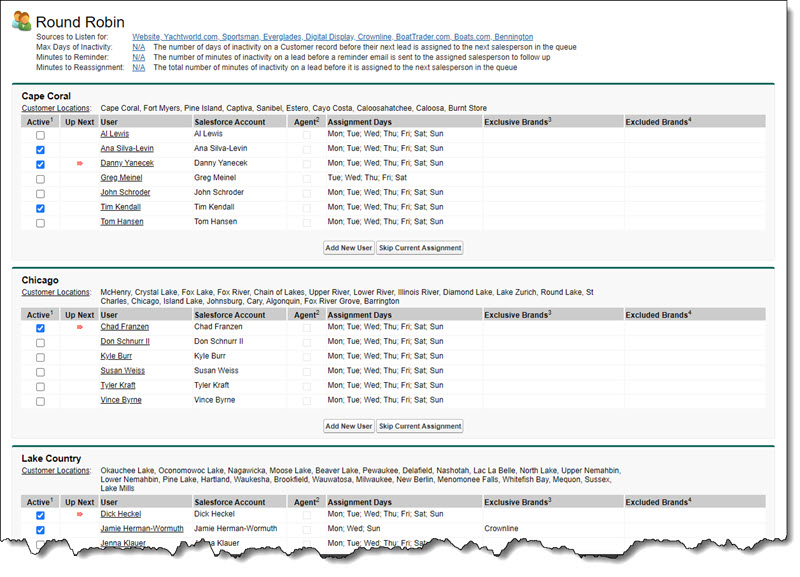Toggle the Agent checkbox for Greg Meinel
The width and height of the screenshot is (800, 577).
[x=306, y=178]
